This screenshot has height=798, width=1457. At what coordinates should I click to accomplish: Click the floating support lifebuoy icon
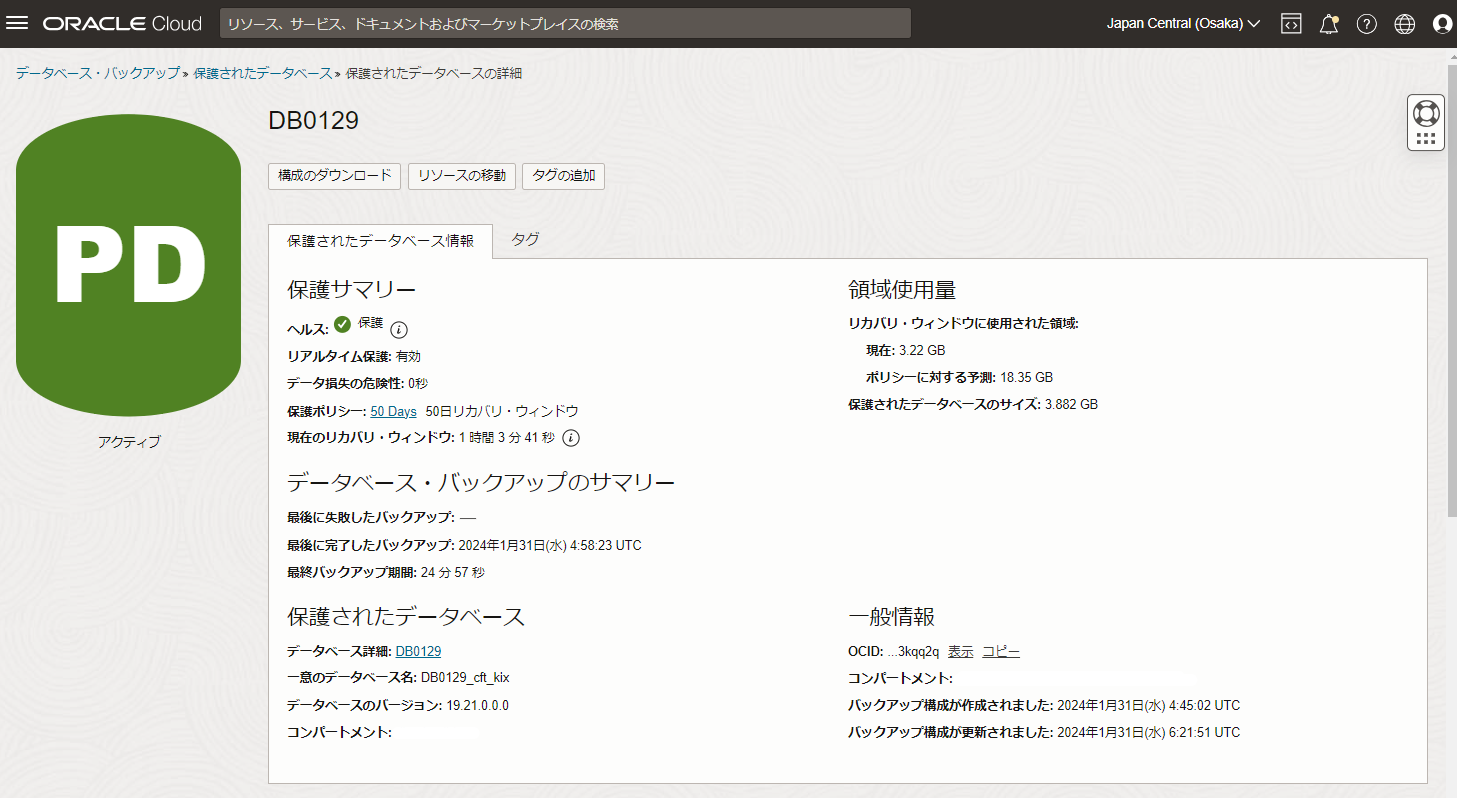pyautogui.click(x=1426, y=113)
